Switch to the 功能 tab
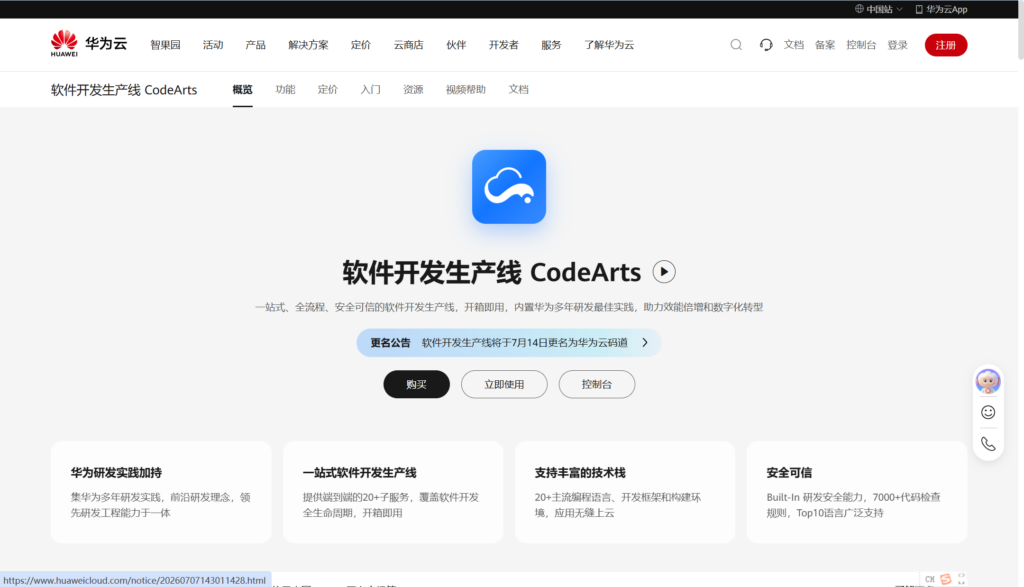The height and width of the screenshot is (587, 1024). (285, 89)
